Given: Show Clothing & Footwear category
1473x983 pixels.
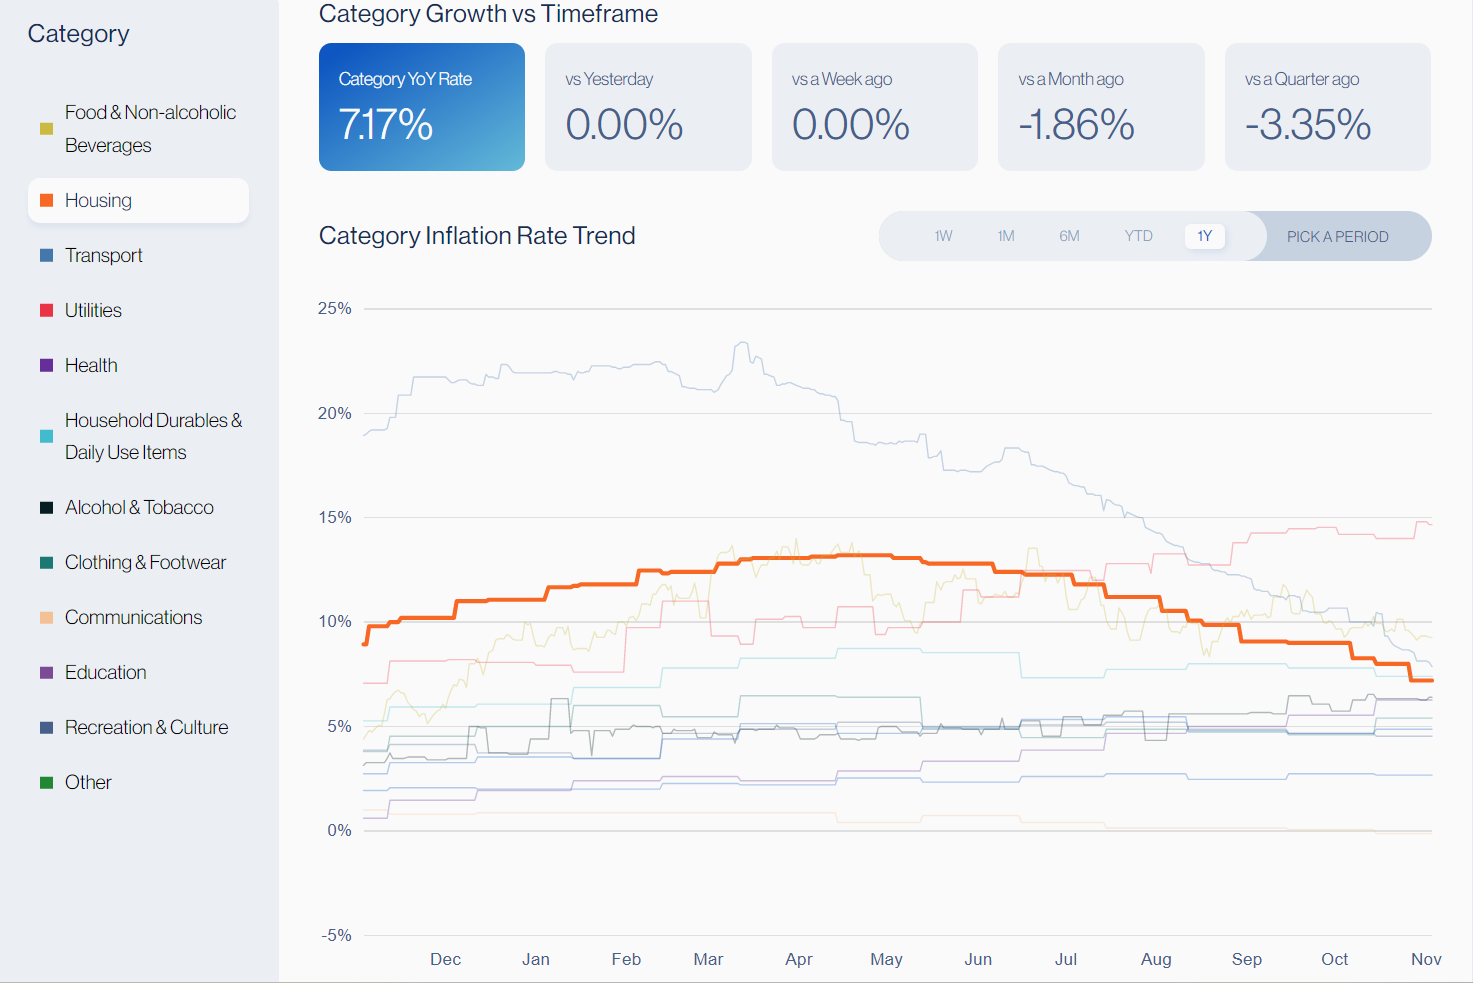Looking at the screenshot, I should point(145,563).
